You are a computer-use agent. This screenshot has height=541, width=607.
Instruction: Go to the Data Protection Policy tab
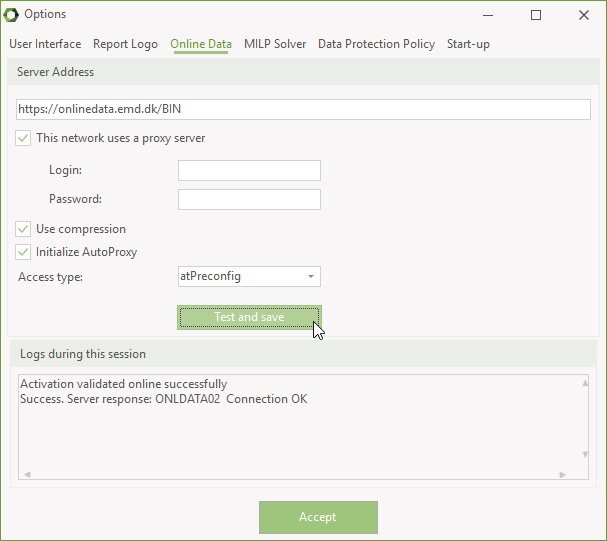tap(376, 44)
